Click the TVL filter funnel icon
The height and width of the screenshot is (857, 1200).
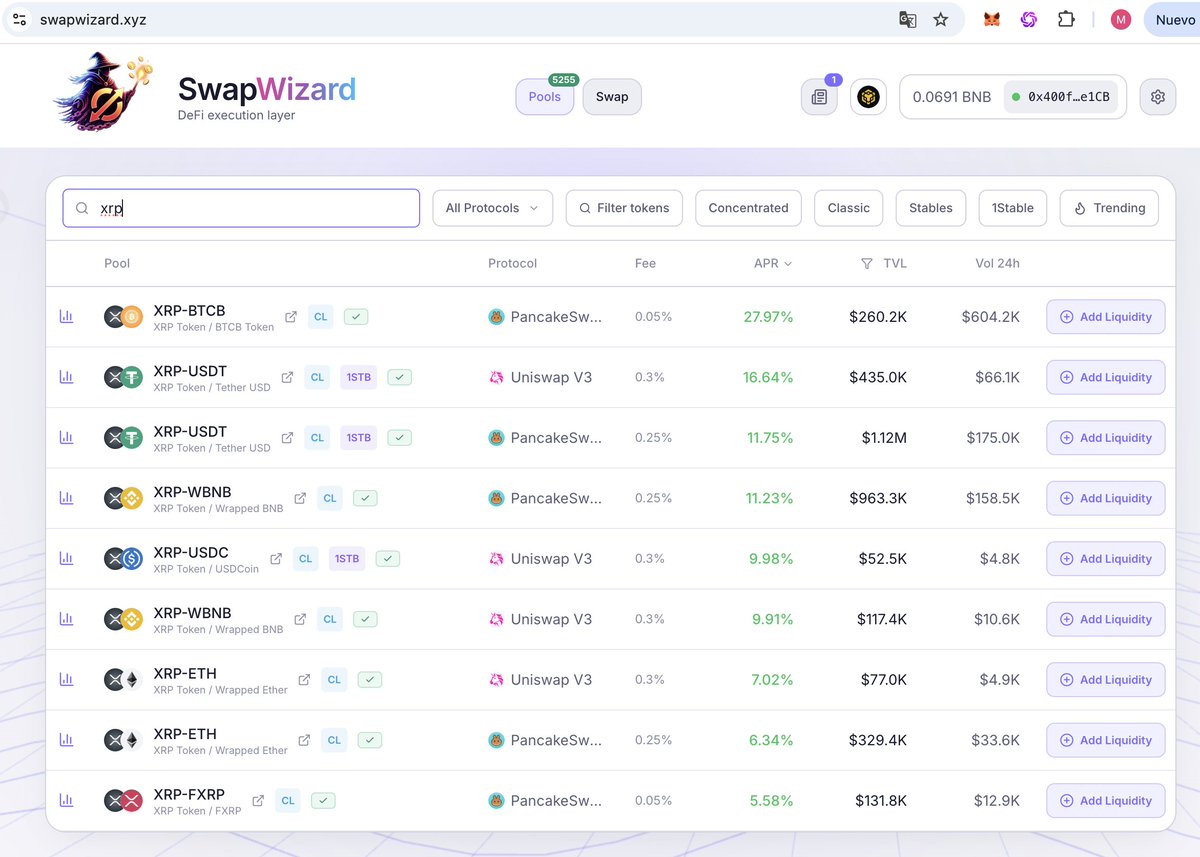867,264
